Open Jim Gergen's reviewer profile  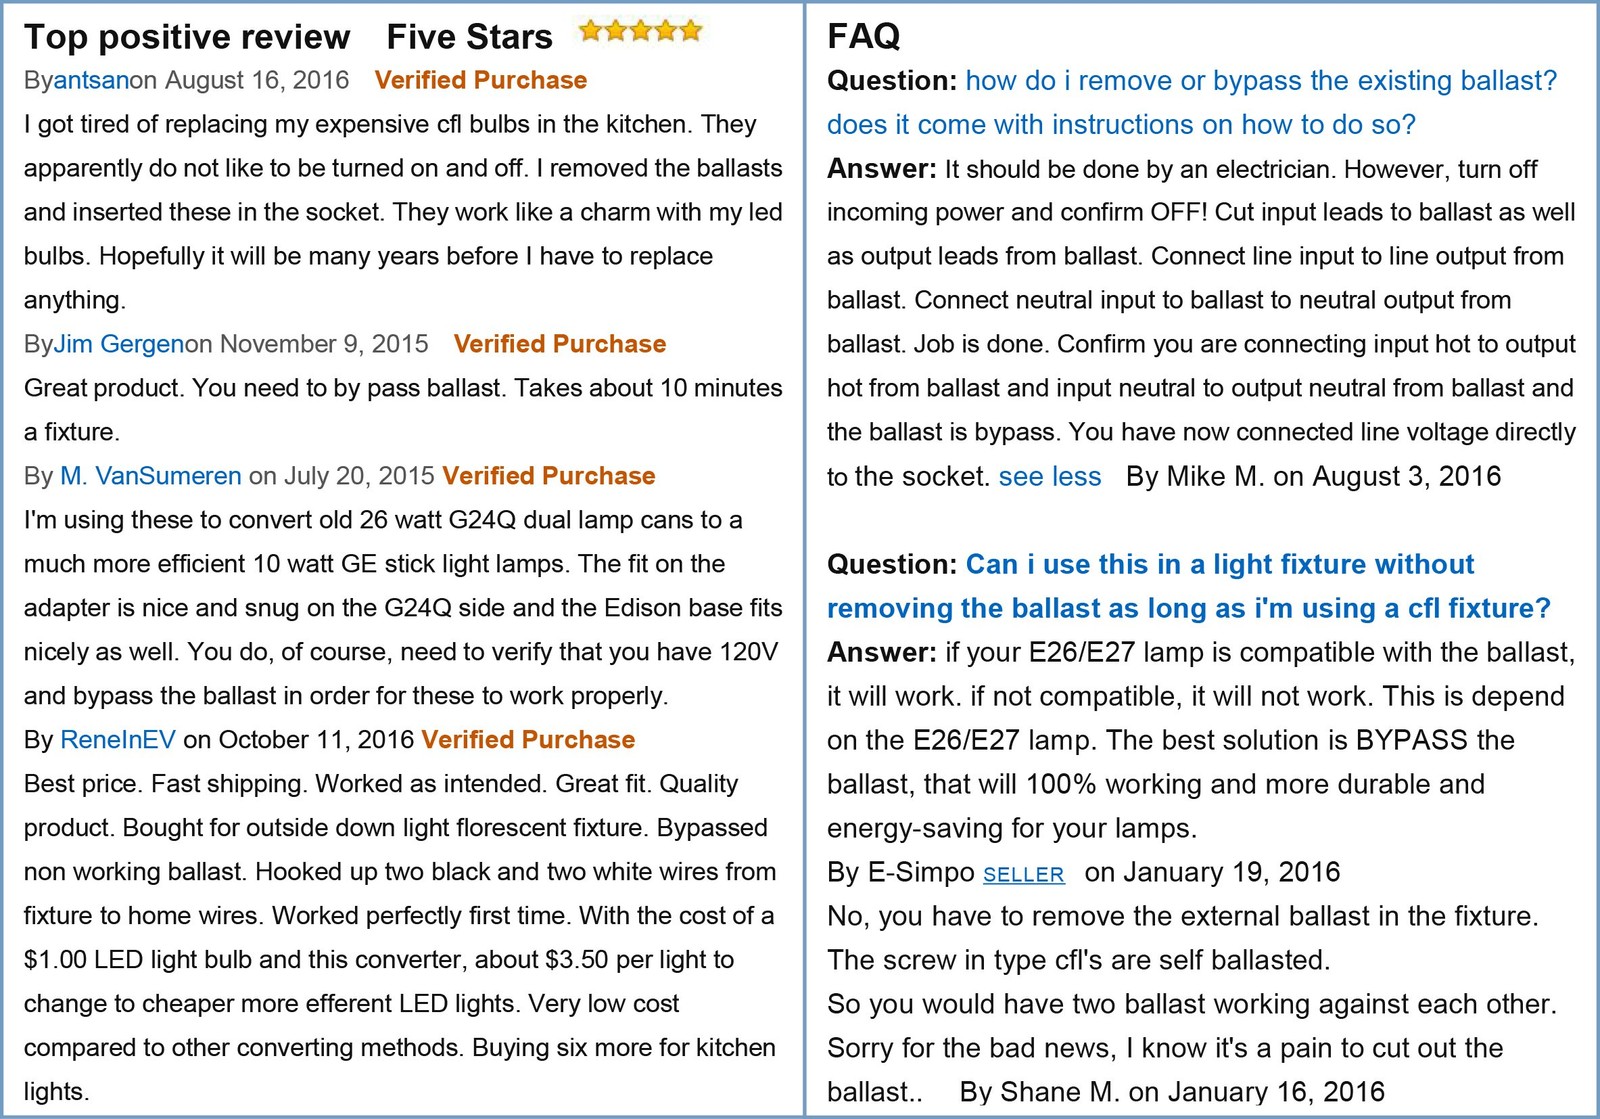(119, 344)
